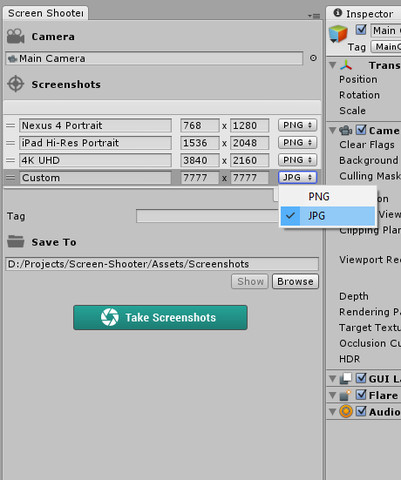Click the Clear Flags label
This screenshot has height=480, width=401.
tap(367, 145)
